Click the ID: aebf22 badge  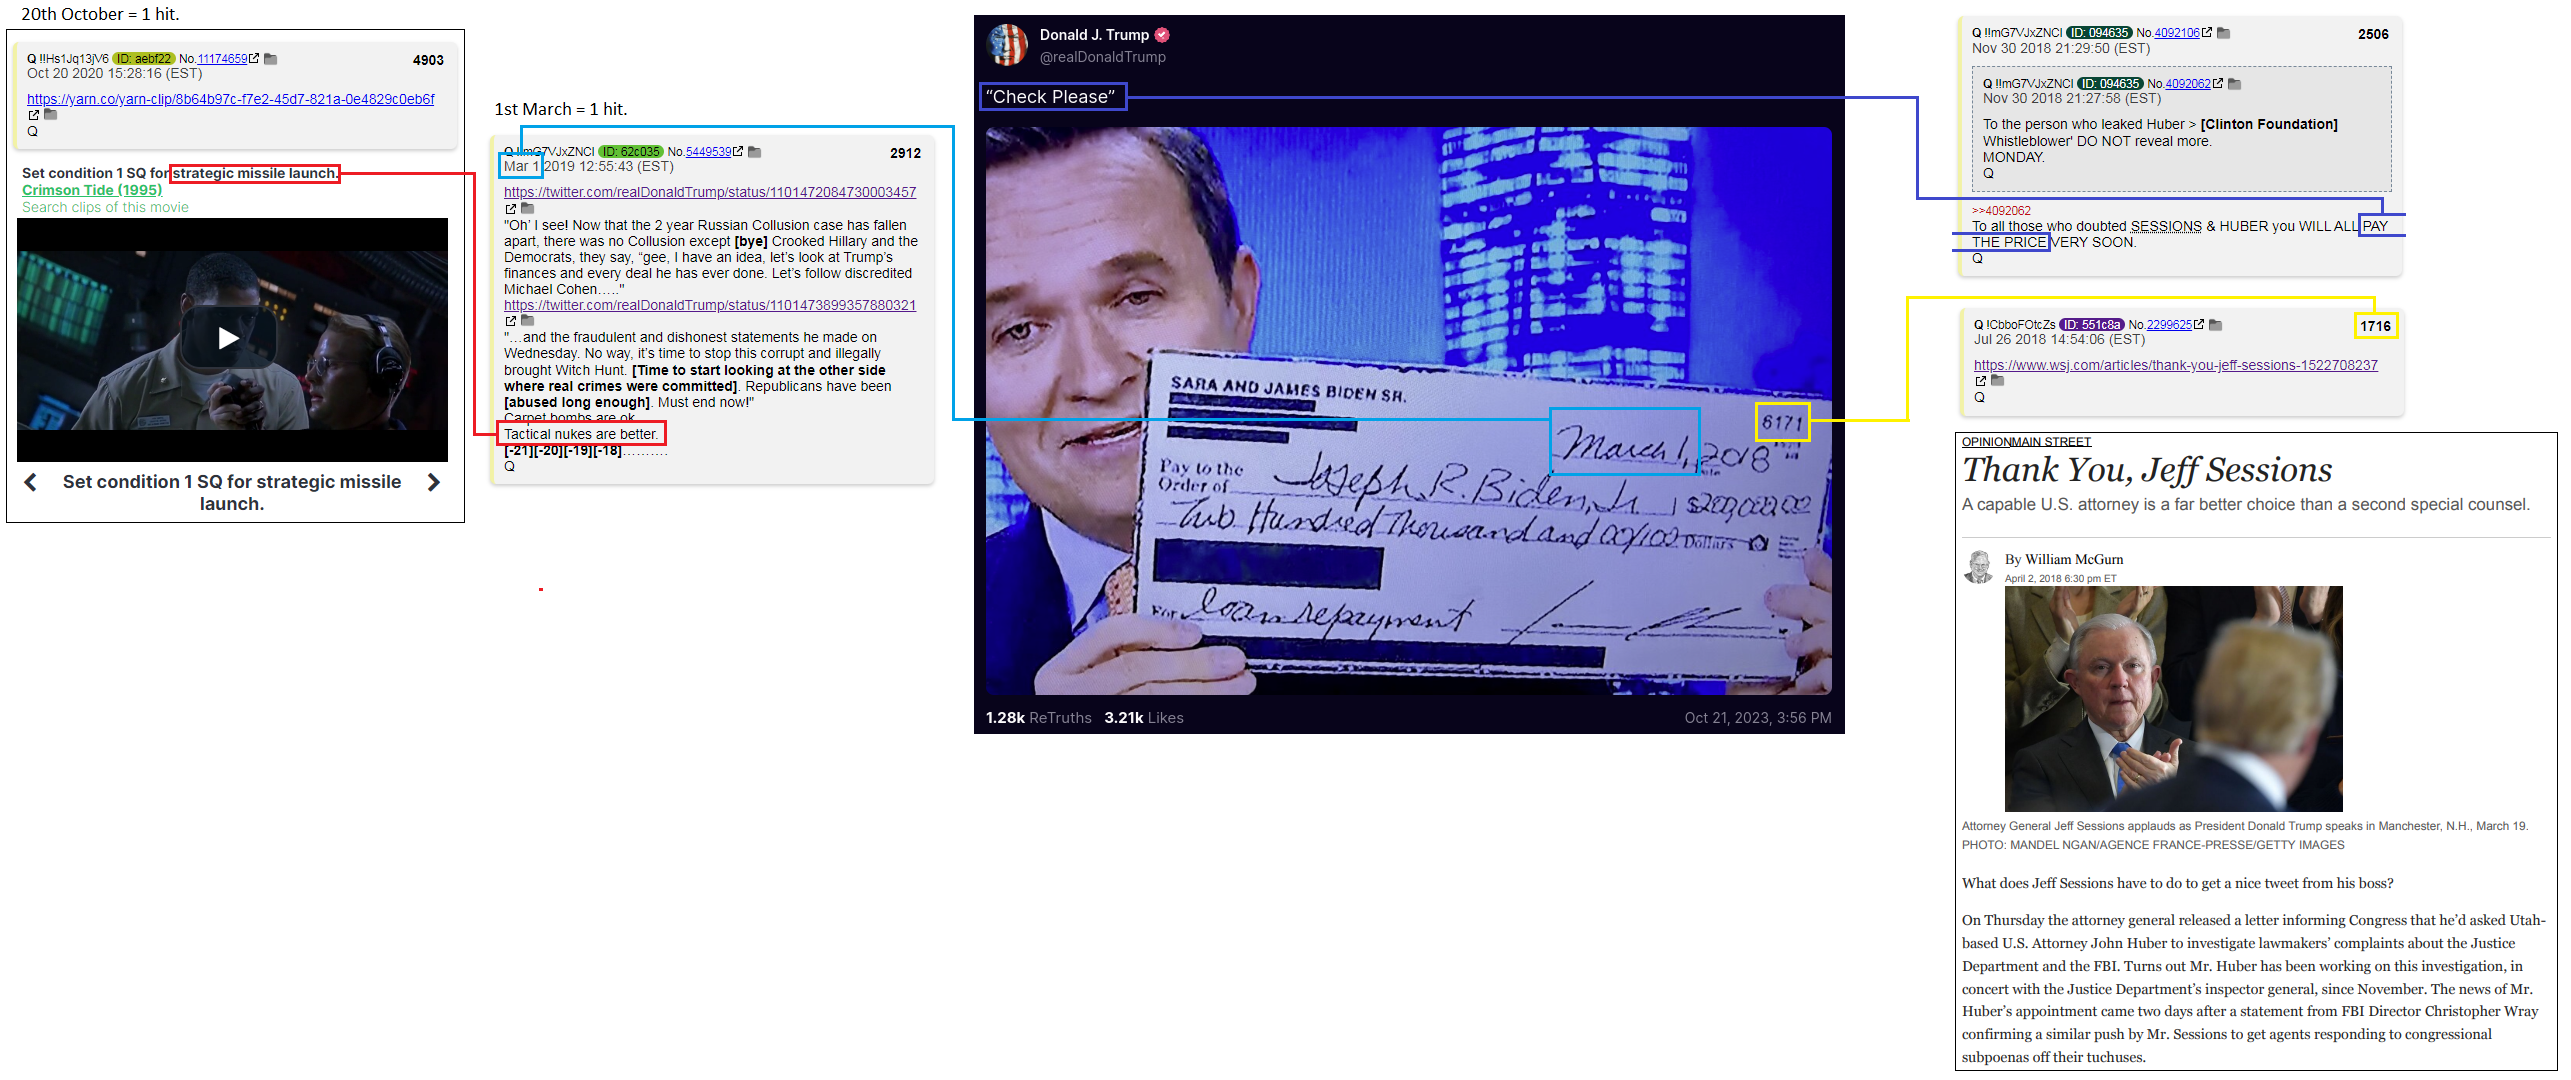coord(144,59)
